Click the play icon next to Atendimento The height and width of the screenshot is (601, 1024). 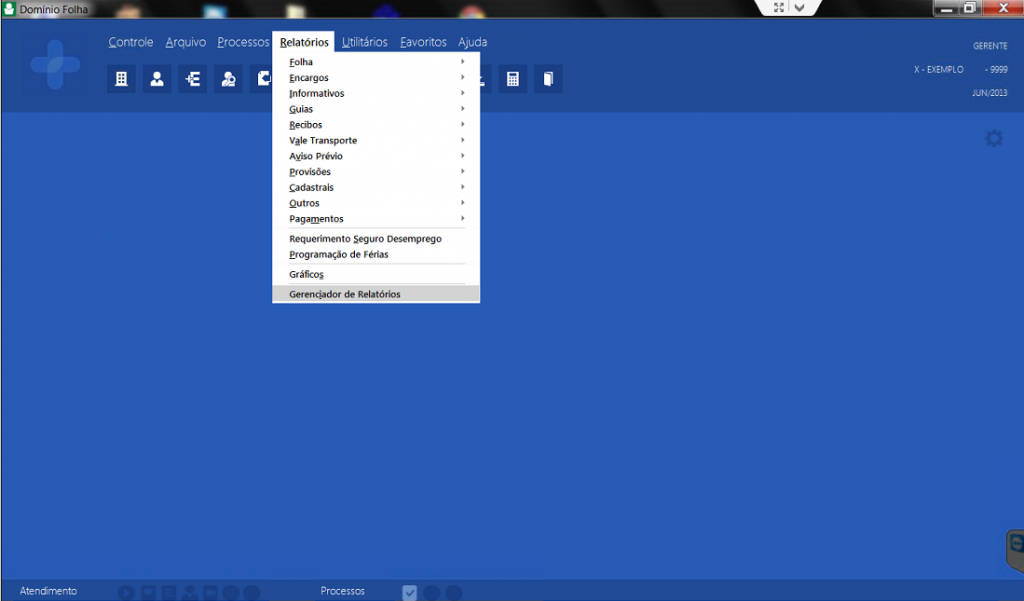(x=127, y=593)
